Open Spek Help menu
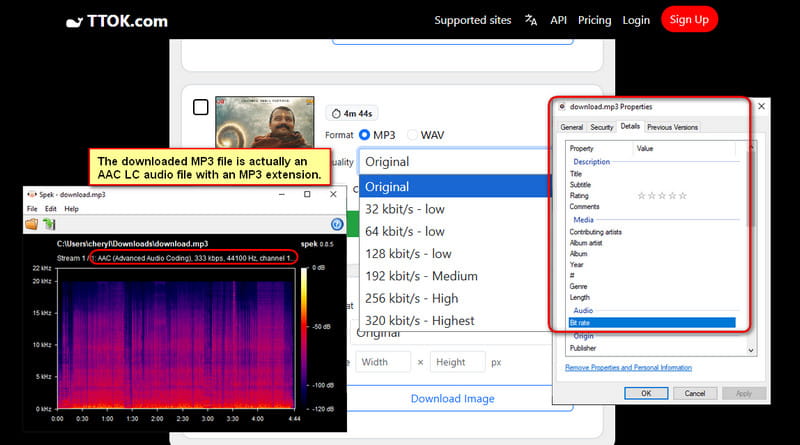This screenshot has width=800, height=445. [x=71, y=209]
